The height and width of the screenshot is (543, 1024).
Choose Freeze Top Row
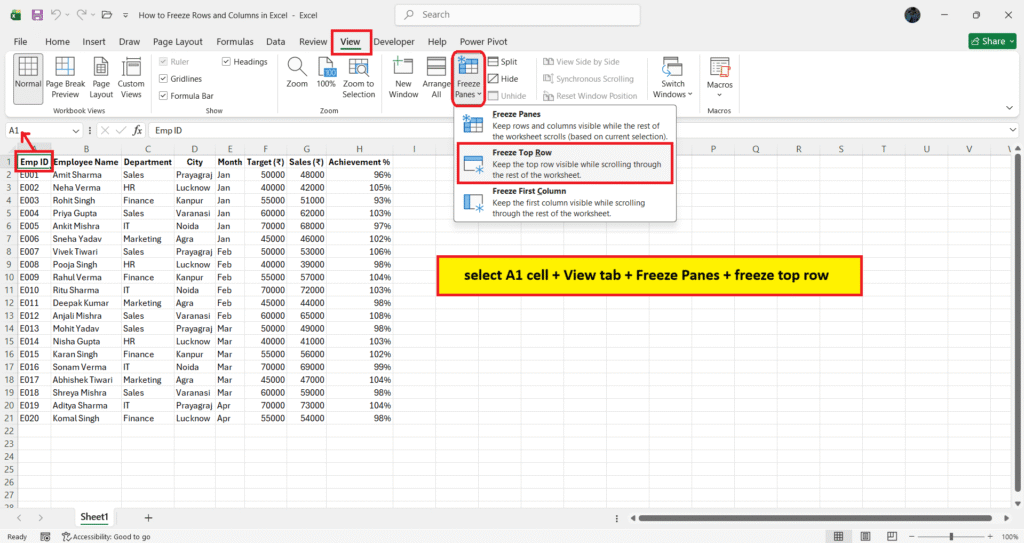565,163
